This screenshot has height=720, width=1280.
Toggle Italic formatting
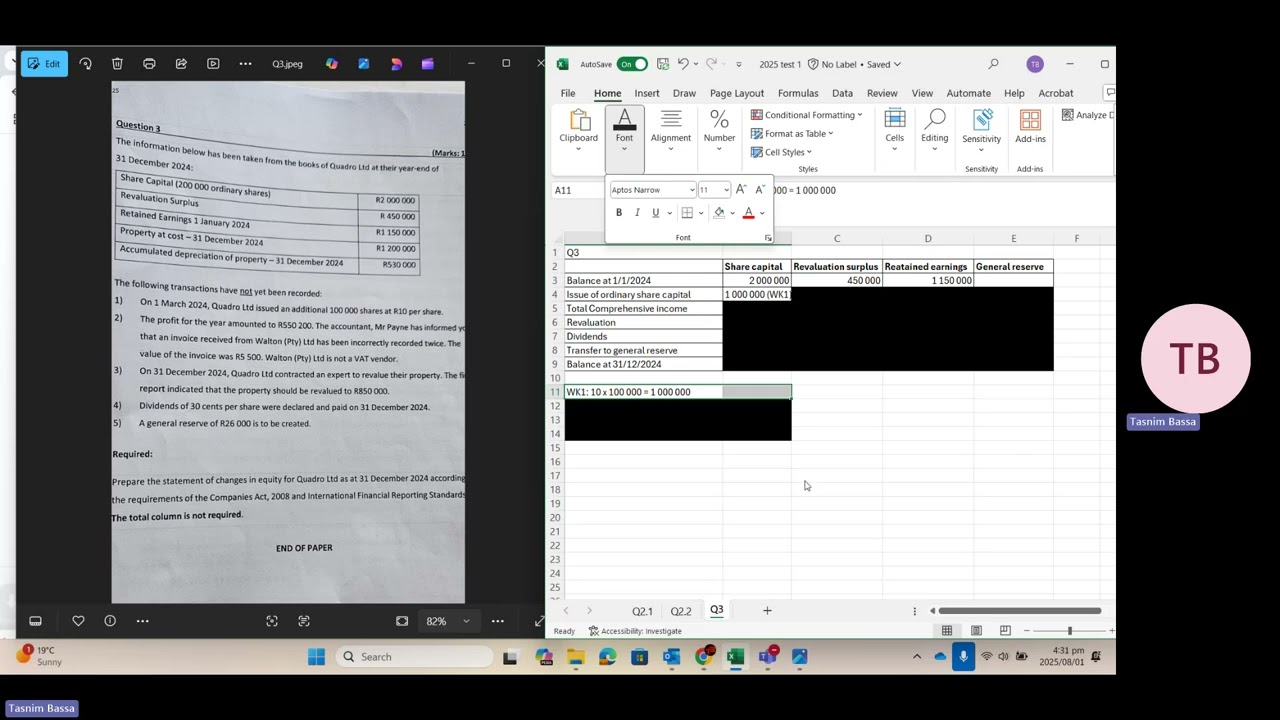[637, 213]
